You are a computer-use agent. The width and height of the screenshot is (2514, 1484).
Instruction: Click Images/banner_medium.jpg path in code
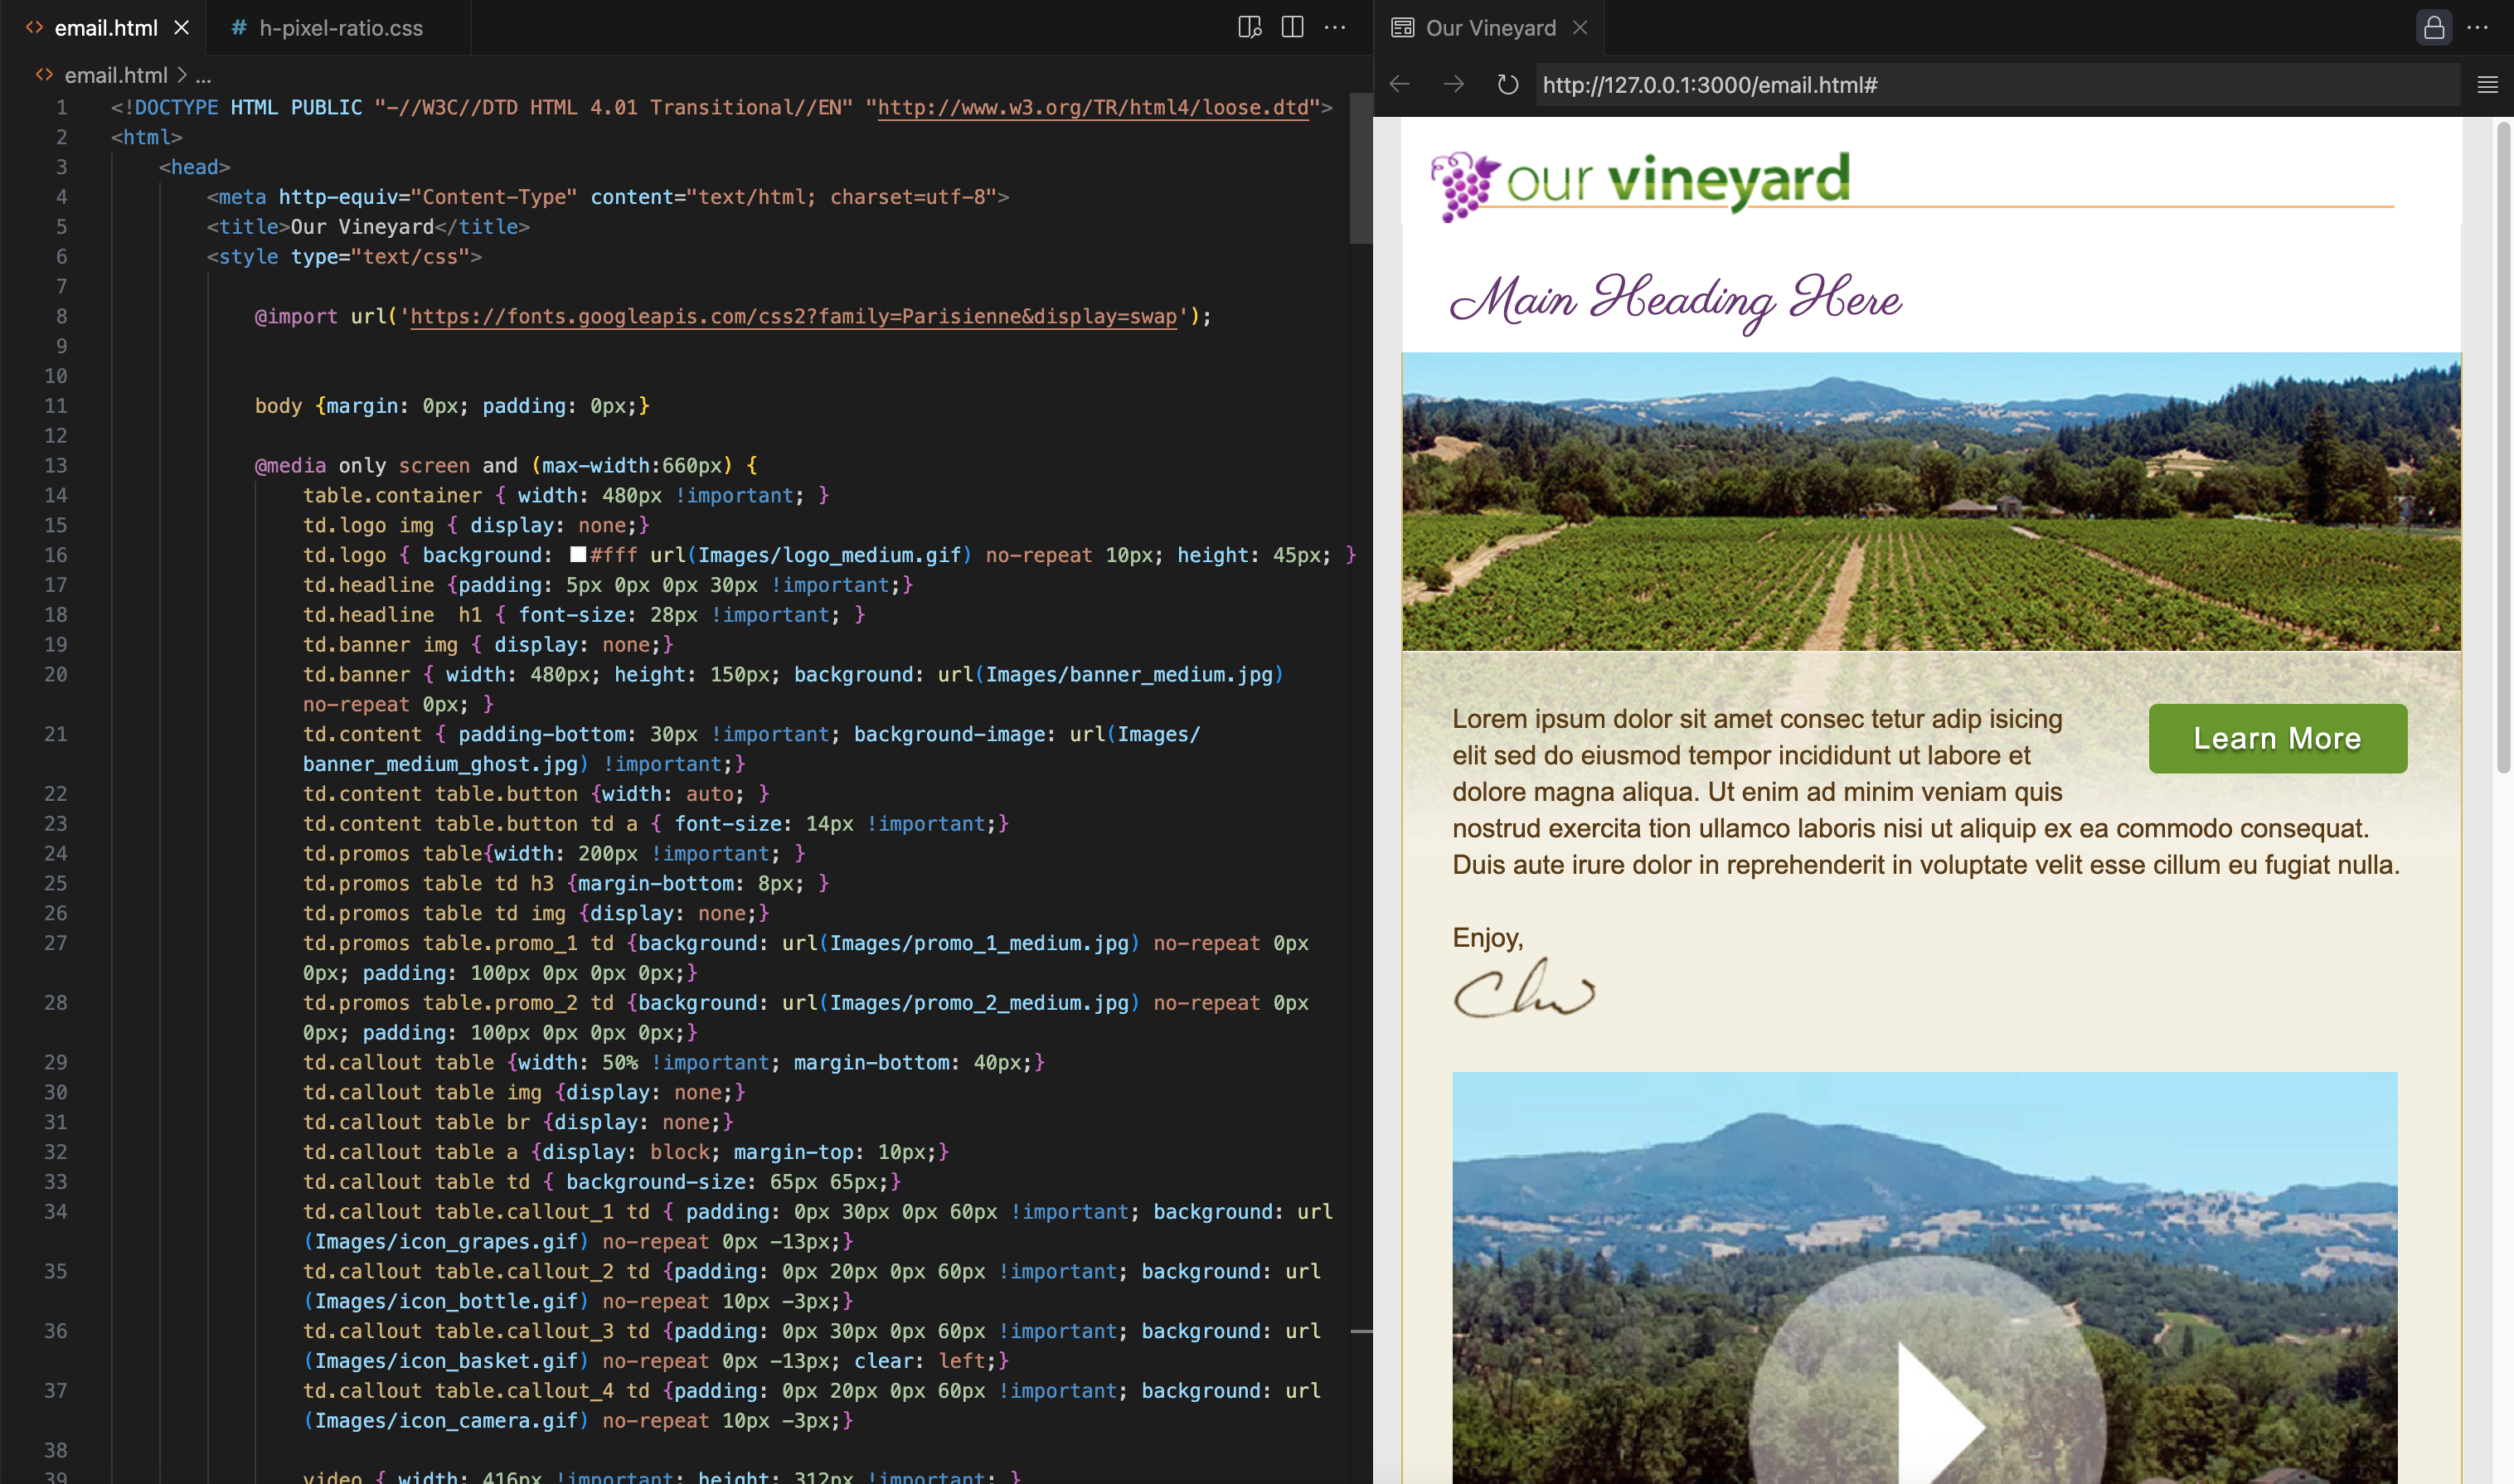1129,675
